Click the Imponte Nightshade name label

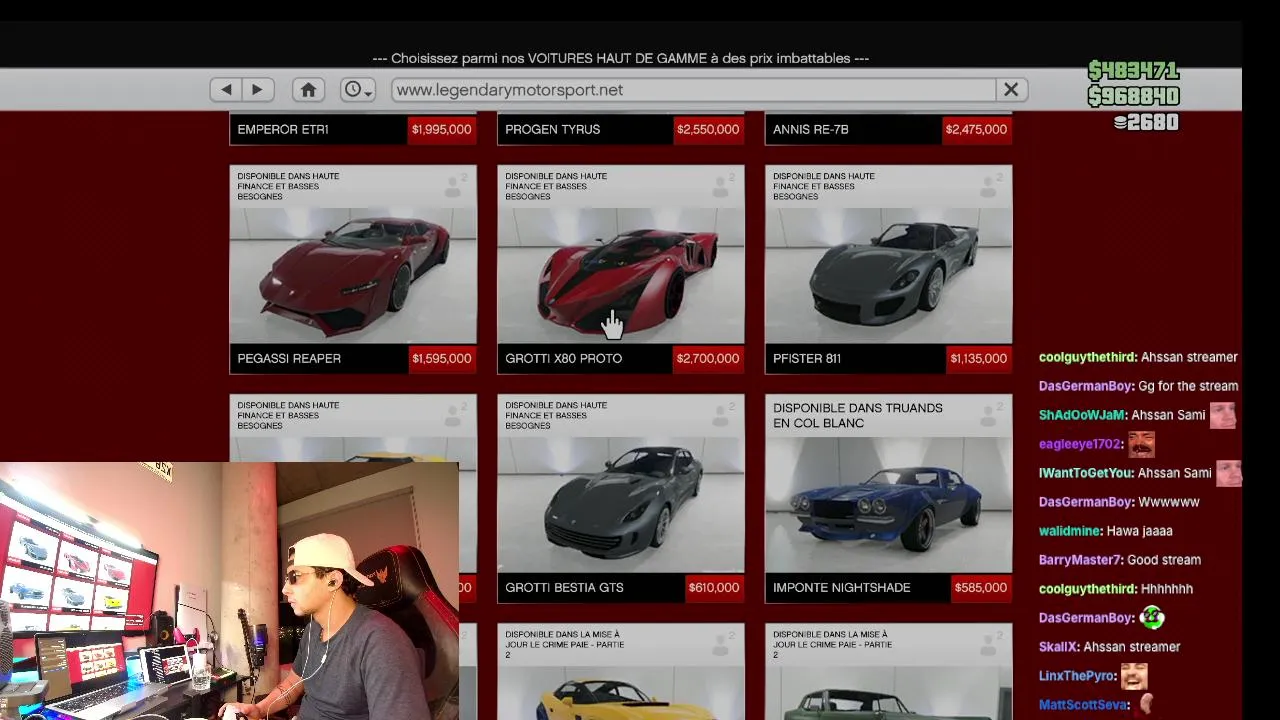pyautogui.click(x=841, y=587)
